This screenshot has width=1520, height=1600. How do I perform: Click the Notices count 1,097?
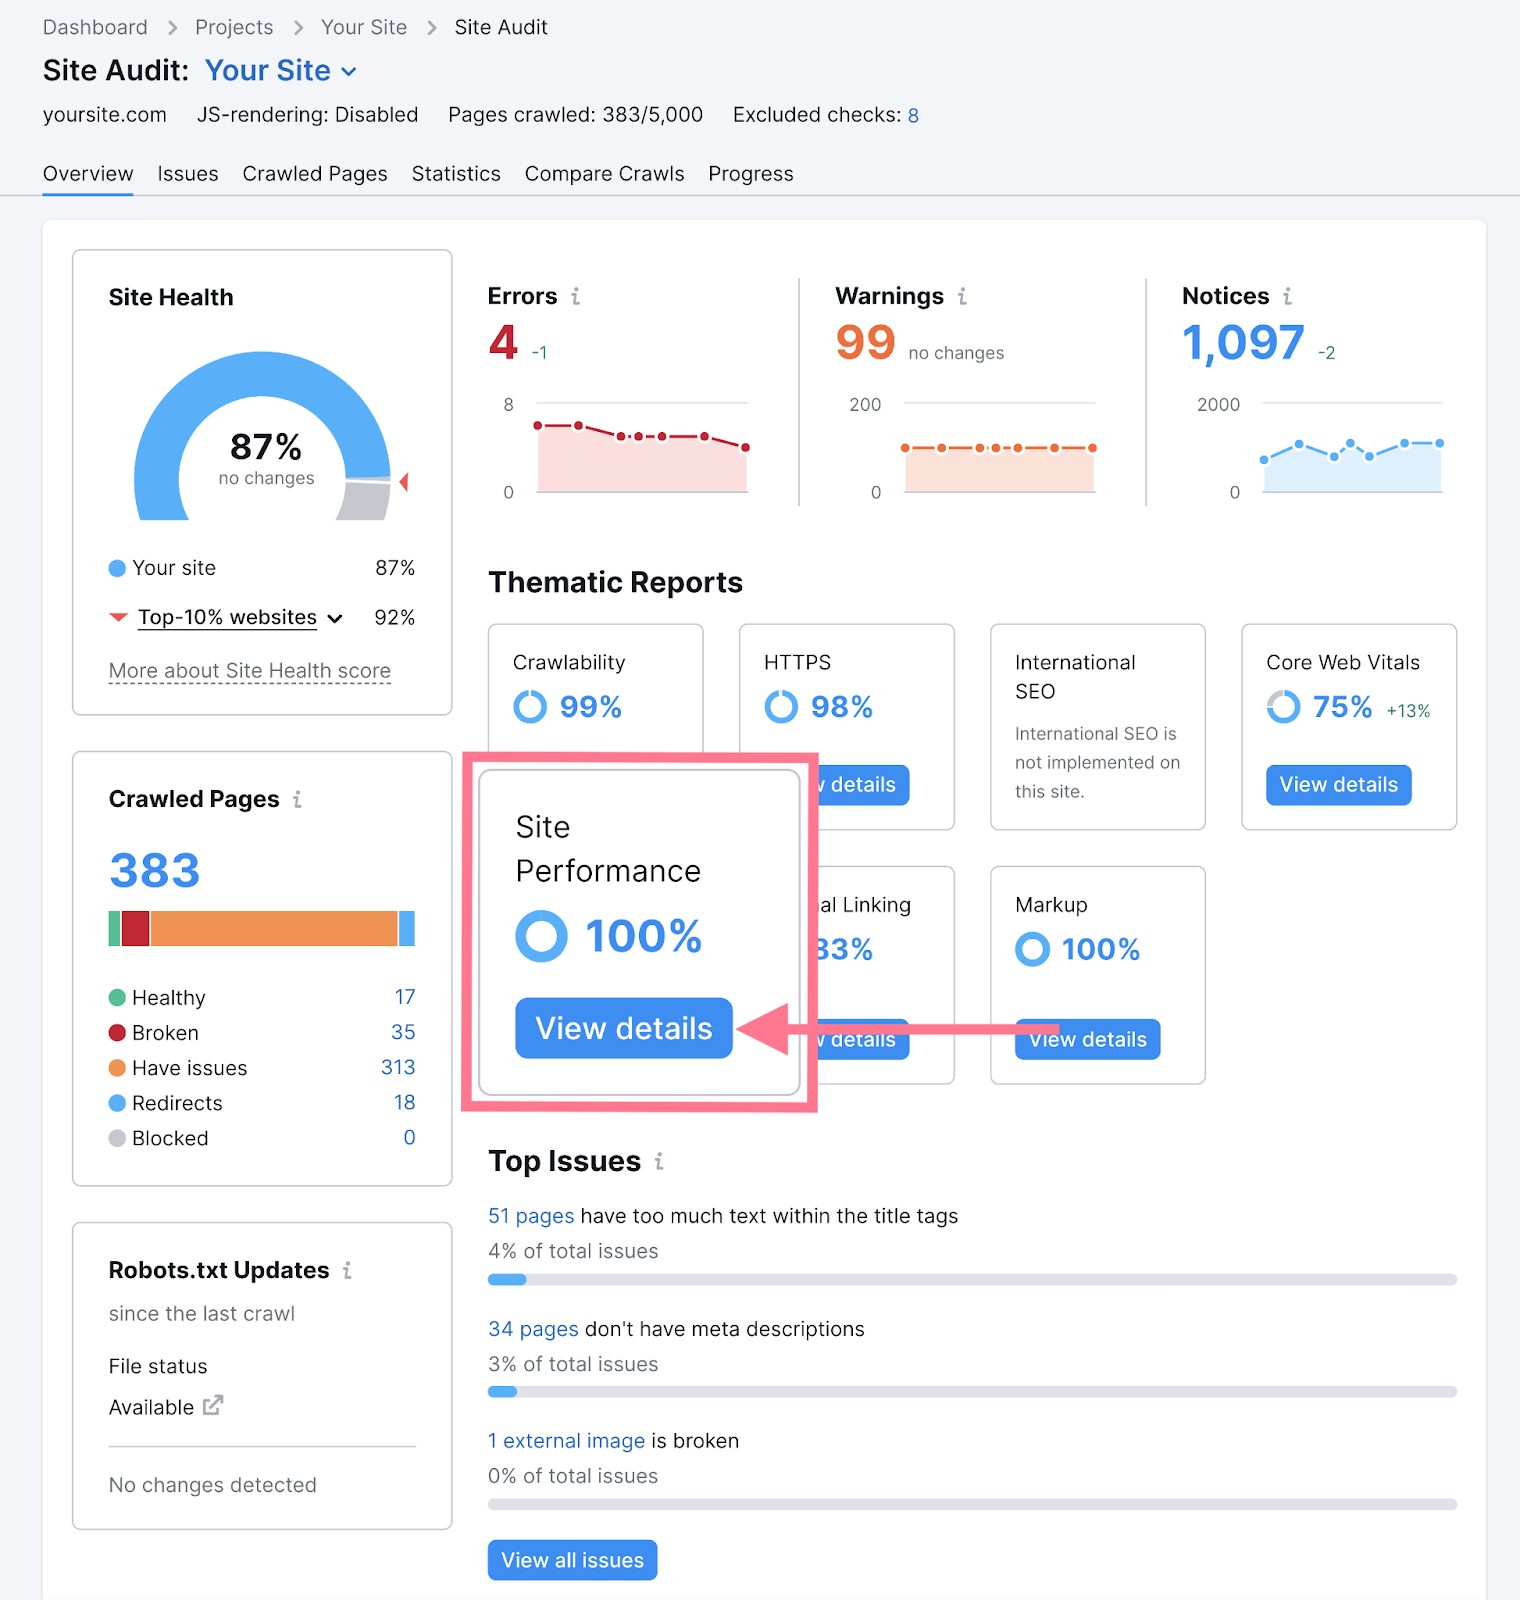(1243, 343)
